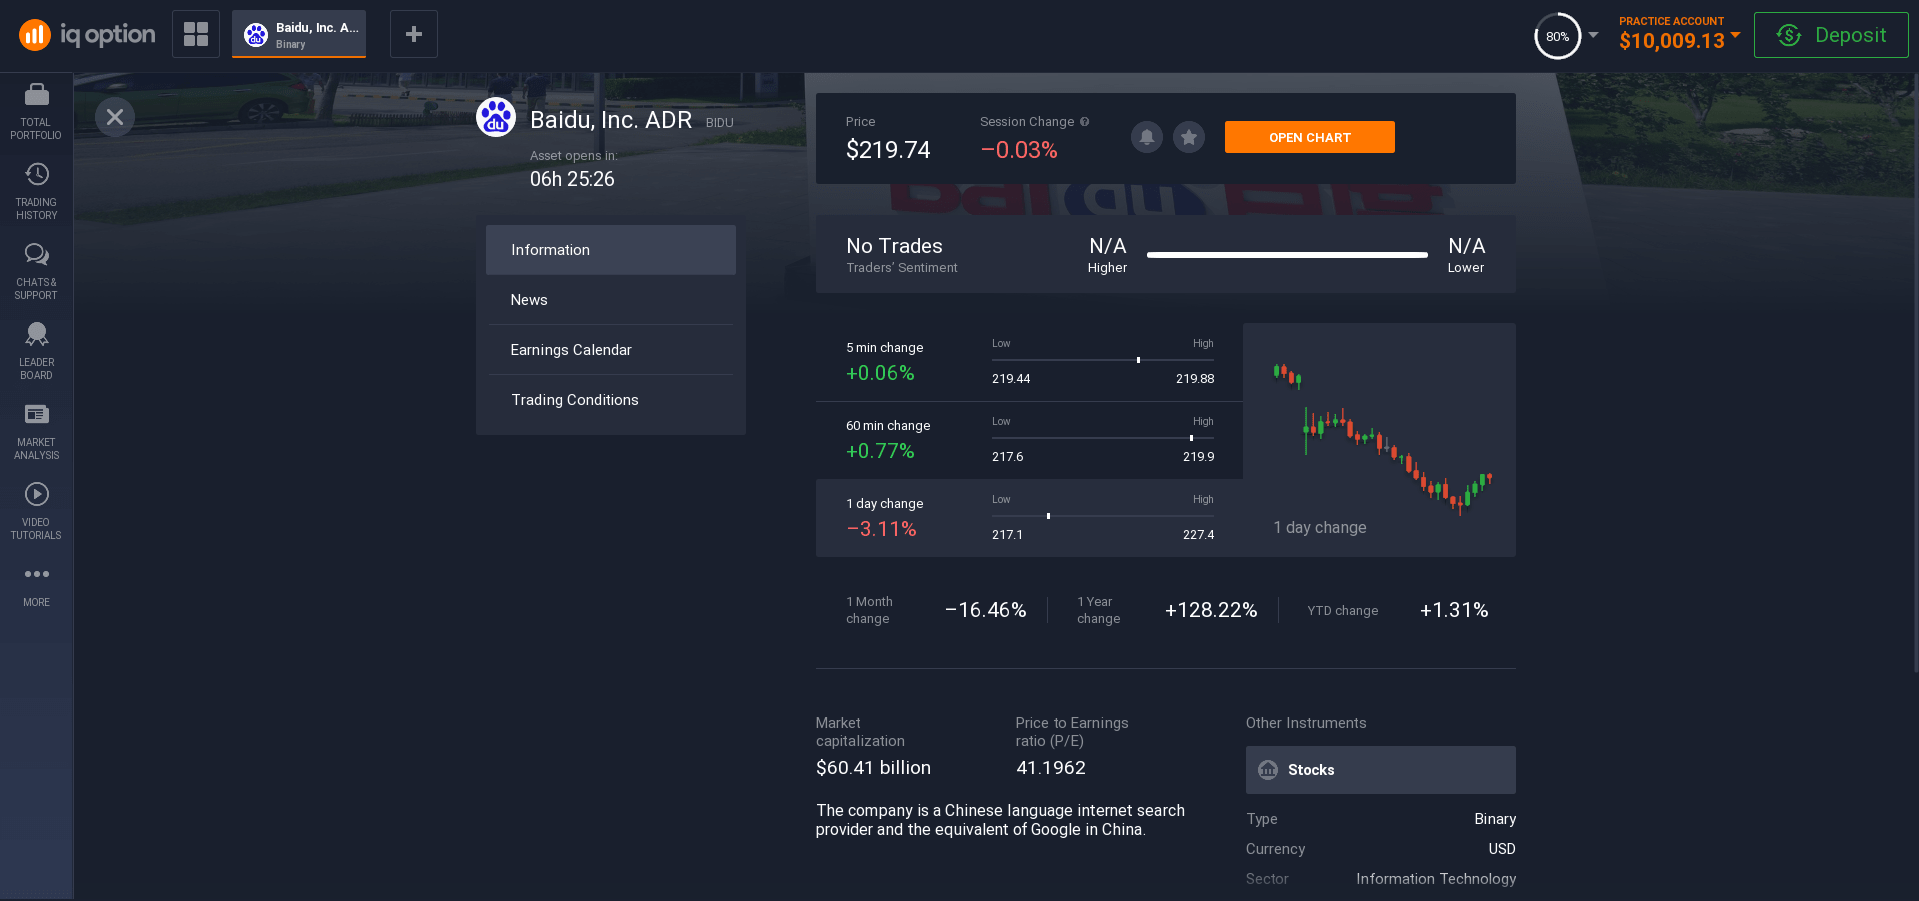The width and height of the screenshot is (1919, 901).
Task: Click the 1 day change candlestick chart
Action: point(1380,440)
